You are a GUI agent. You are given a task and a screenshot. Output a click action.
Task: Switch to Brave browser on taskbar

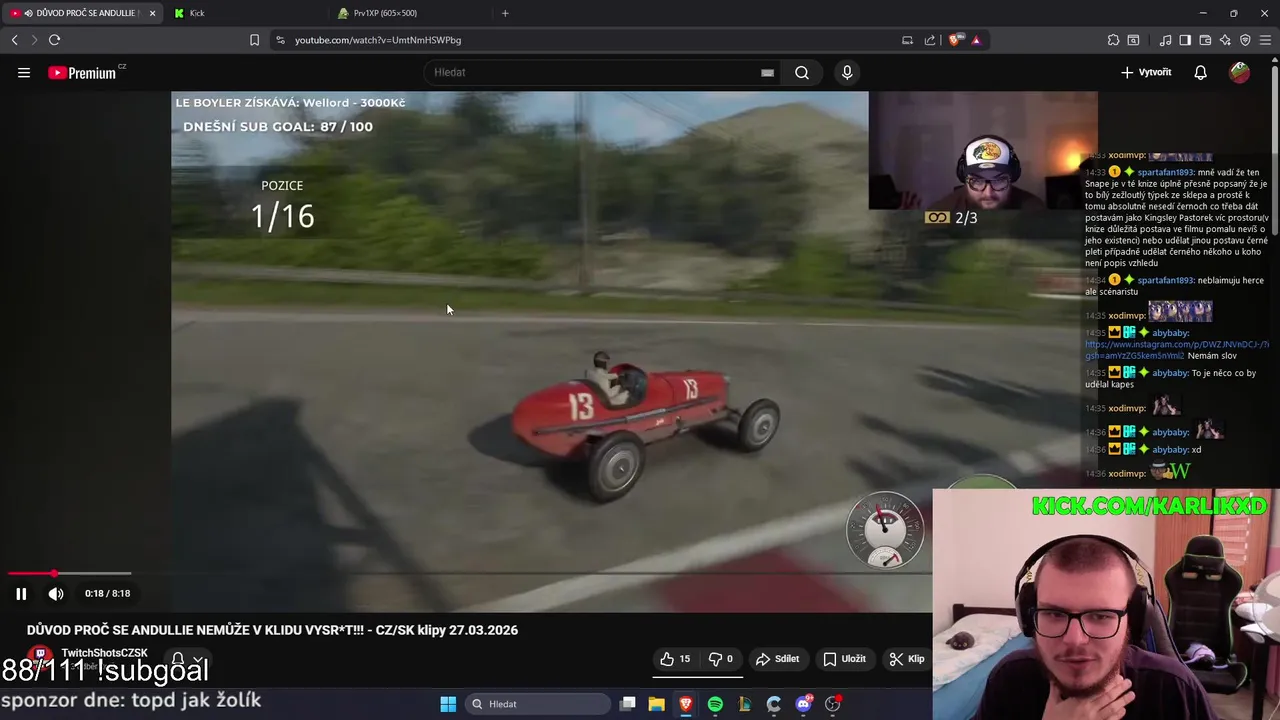(686, 704)
